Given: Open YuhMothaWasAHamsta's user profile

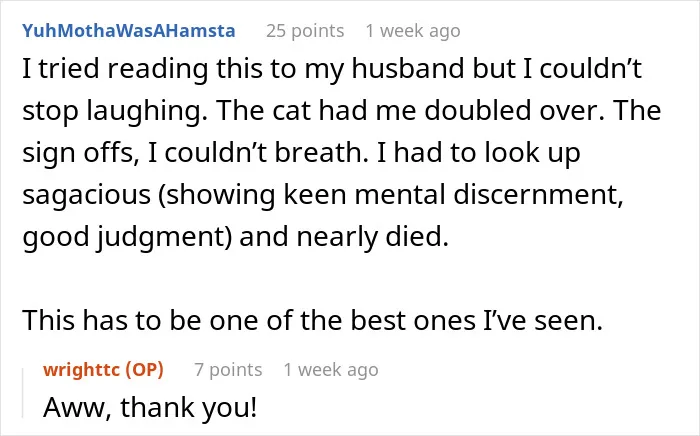Looking at the screenshot, I should [129, 31].
